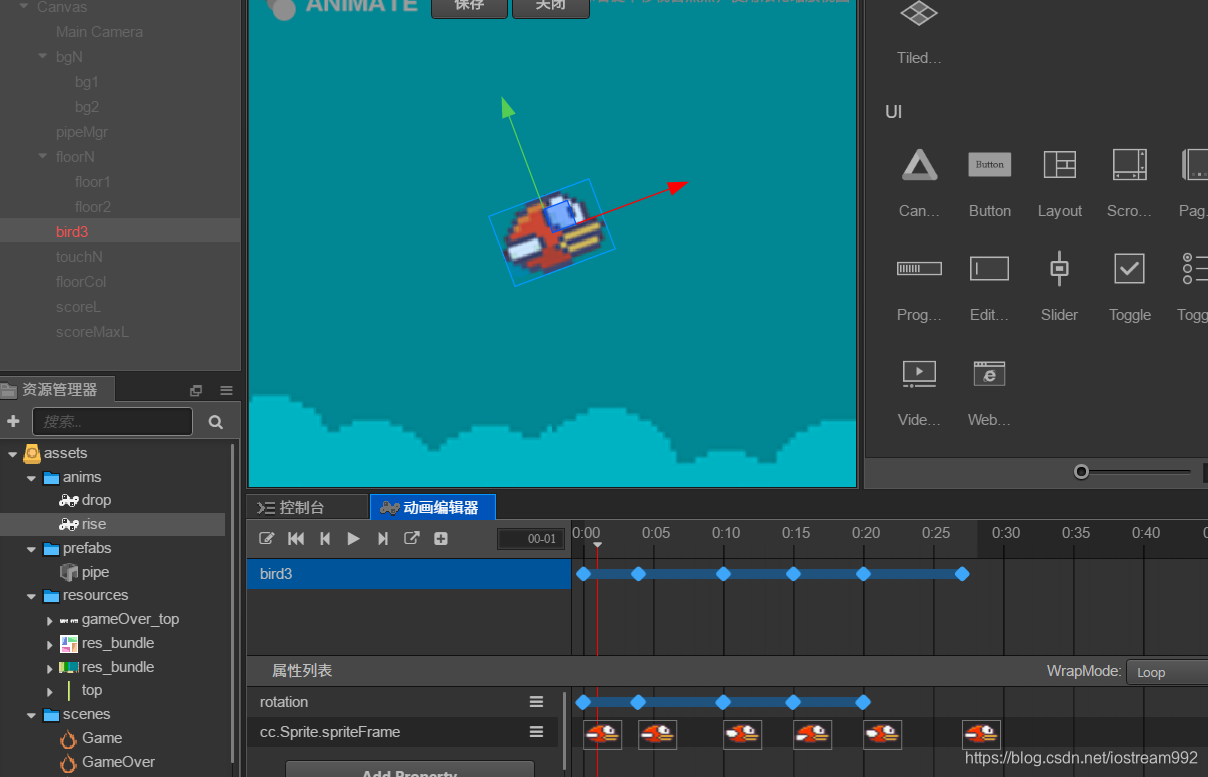
Task: Open the Game scene asset
Action: [x=102, y=738]
